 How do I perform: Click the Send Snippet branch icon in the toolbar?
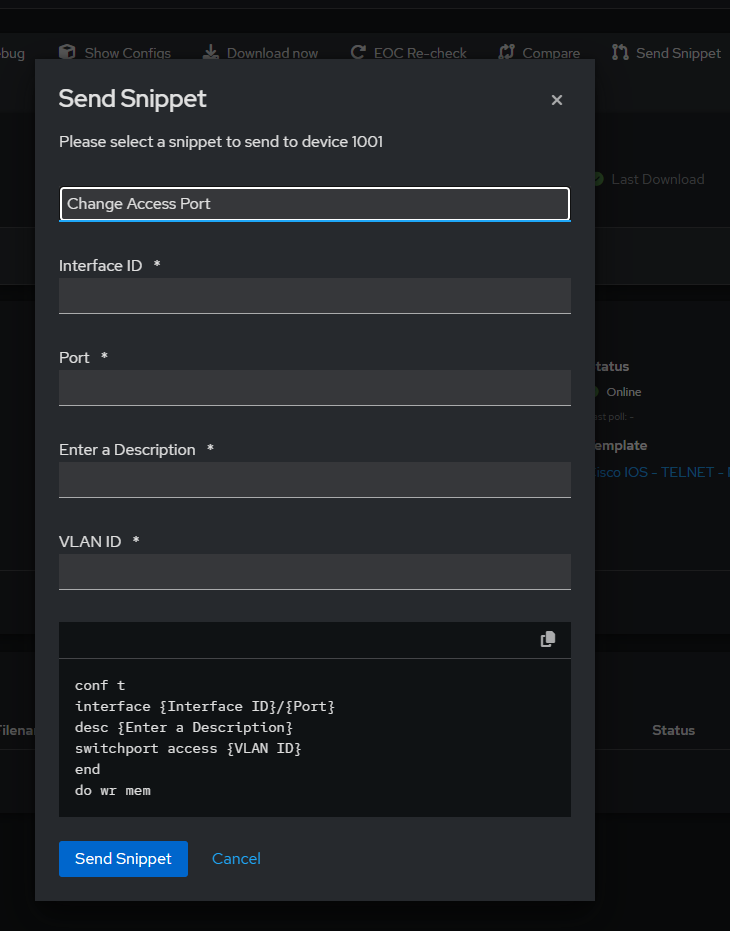click(620, 52)
